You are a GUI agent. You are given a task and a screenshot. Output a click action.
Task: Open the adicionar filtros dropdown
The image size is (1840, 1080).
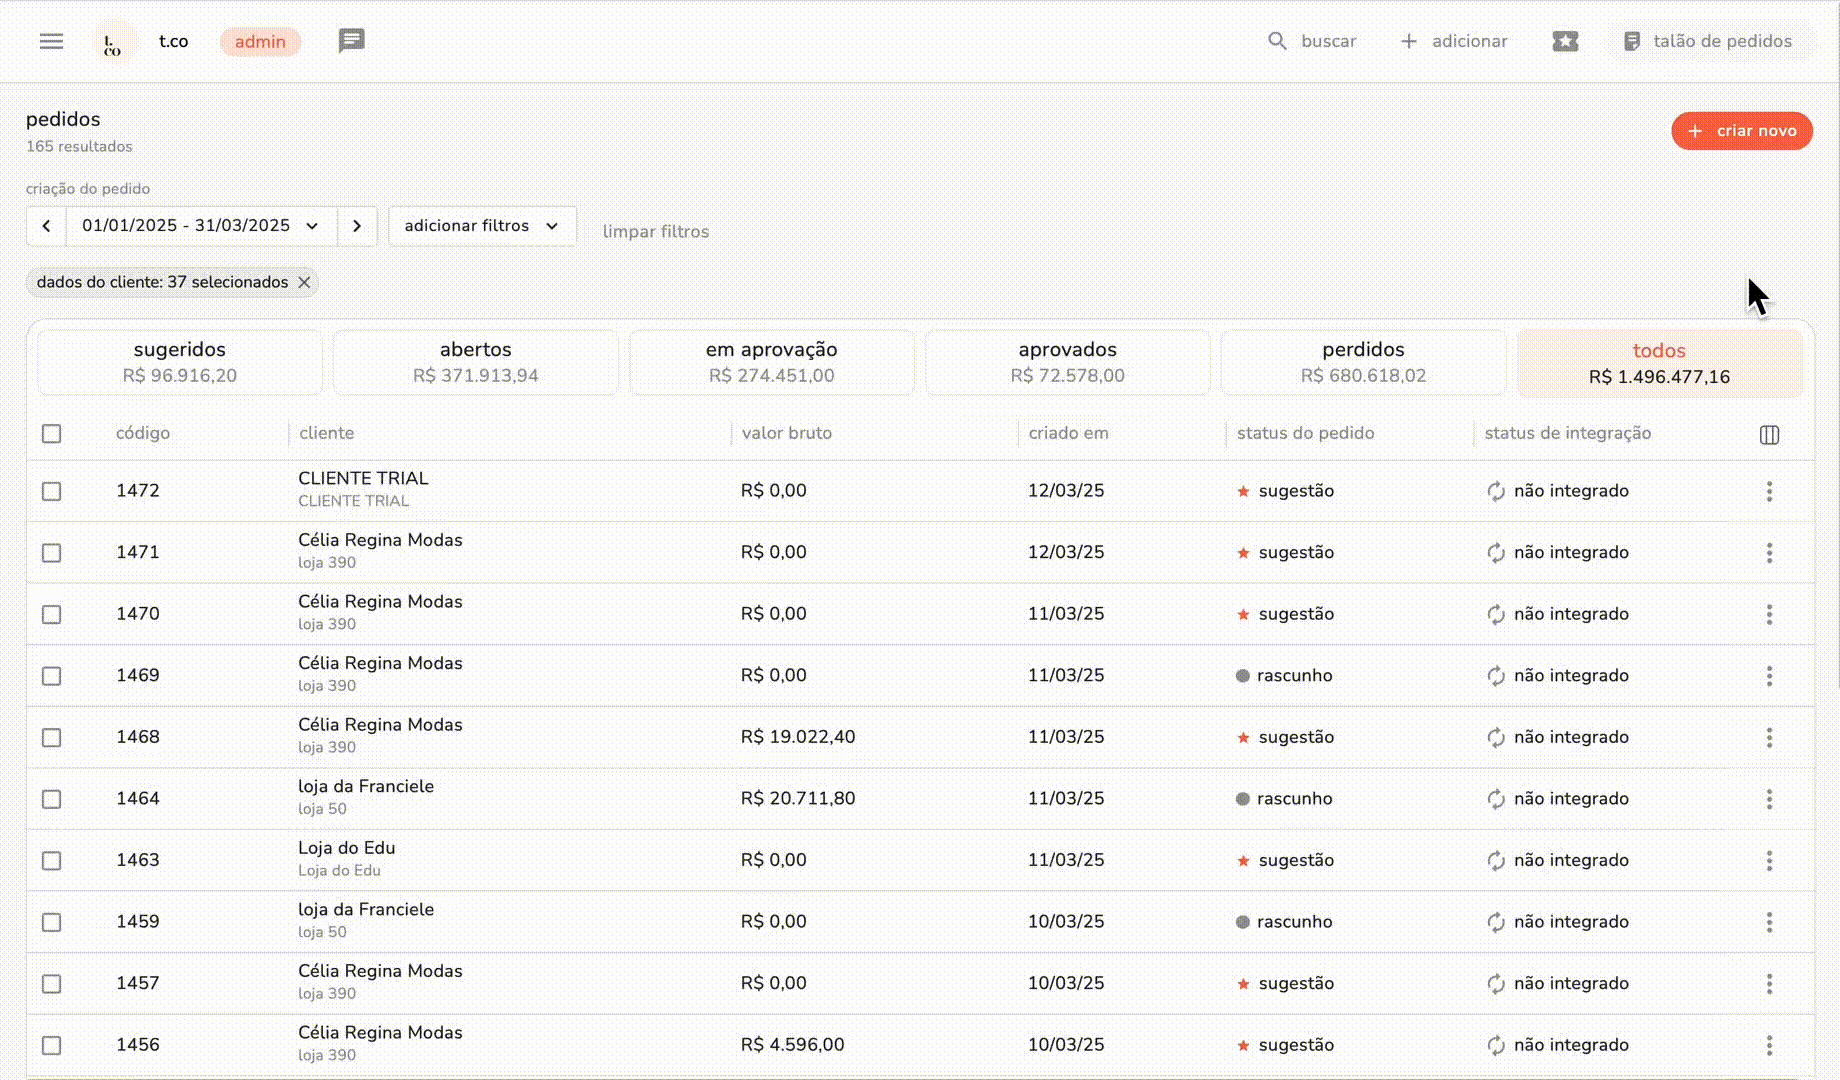click(x=482, y=226)
